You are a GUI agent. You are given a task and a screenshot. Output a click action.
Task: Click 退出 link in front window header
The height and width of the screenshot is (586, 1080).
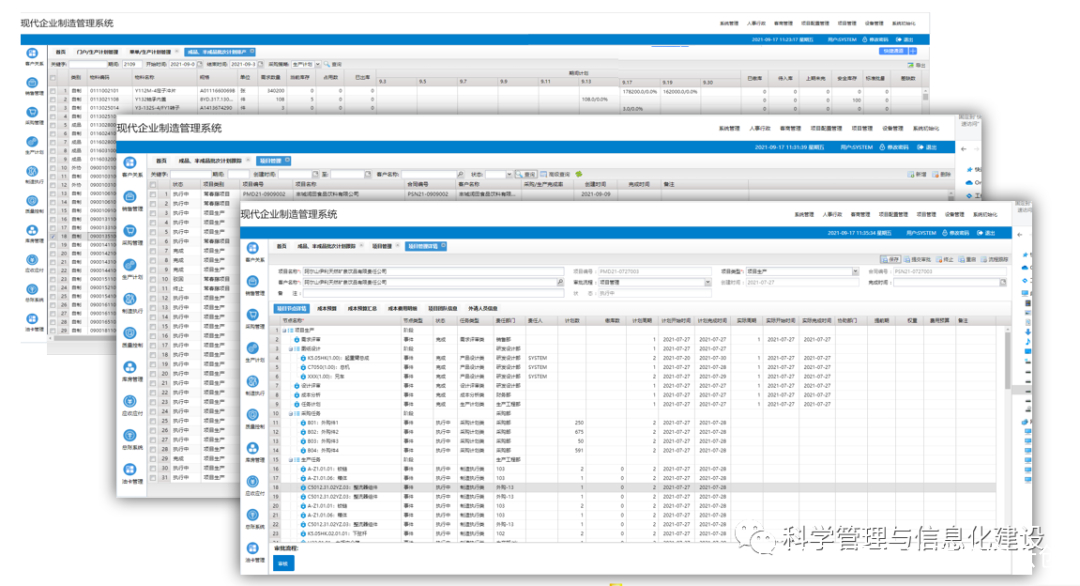986,233
